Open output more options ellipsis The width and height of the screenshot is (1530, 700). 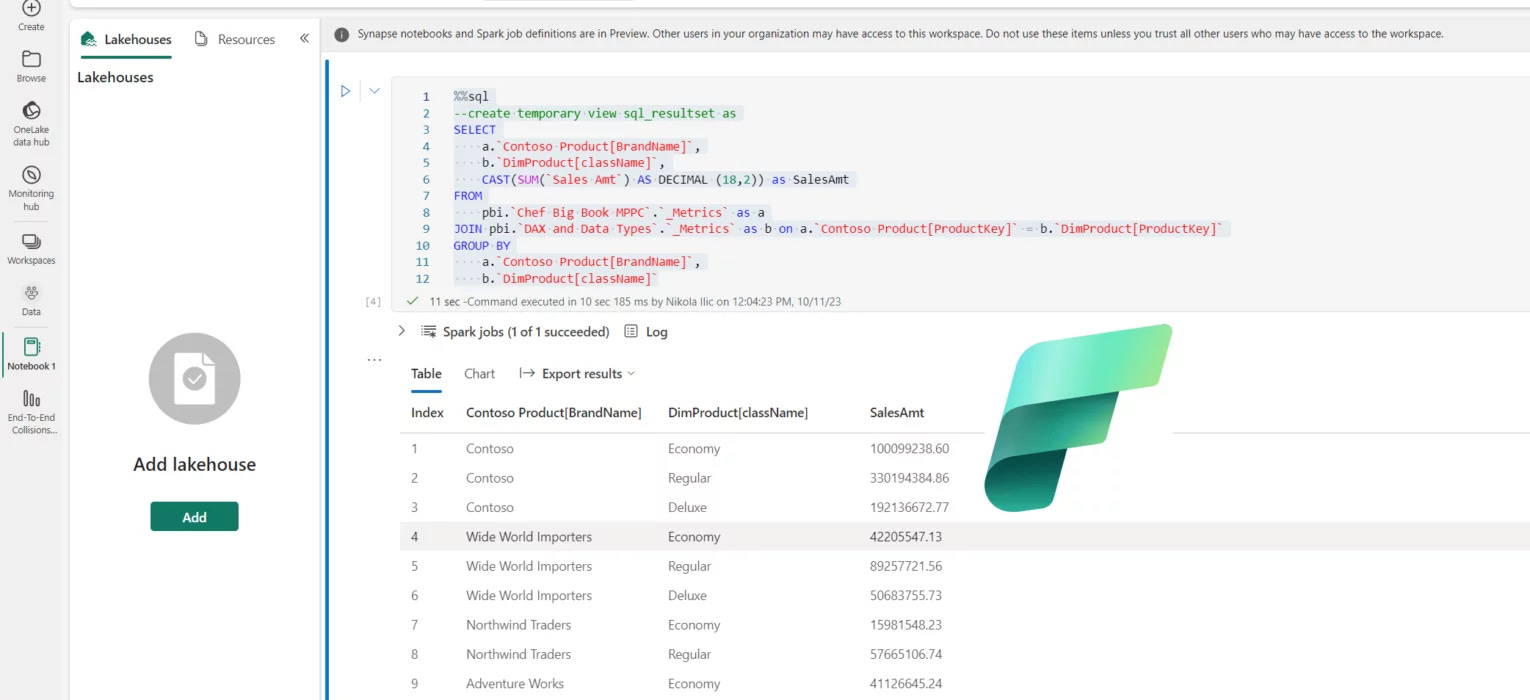374,358
